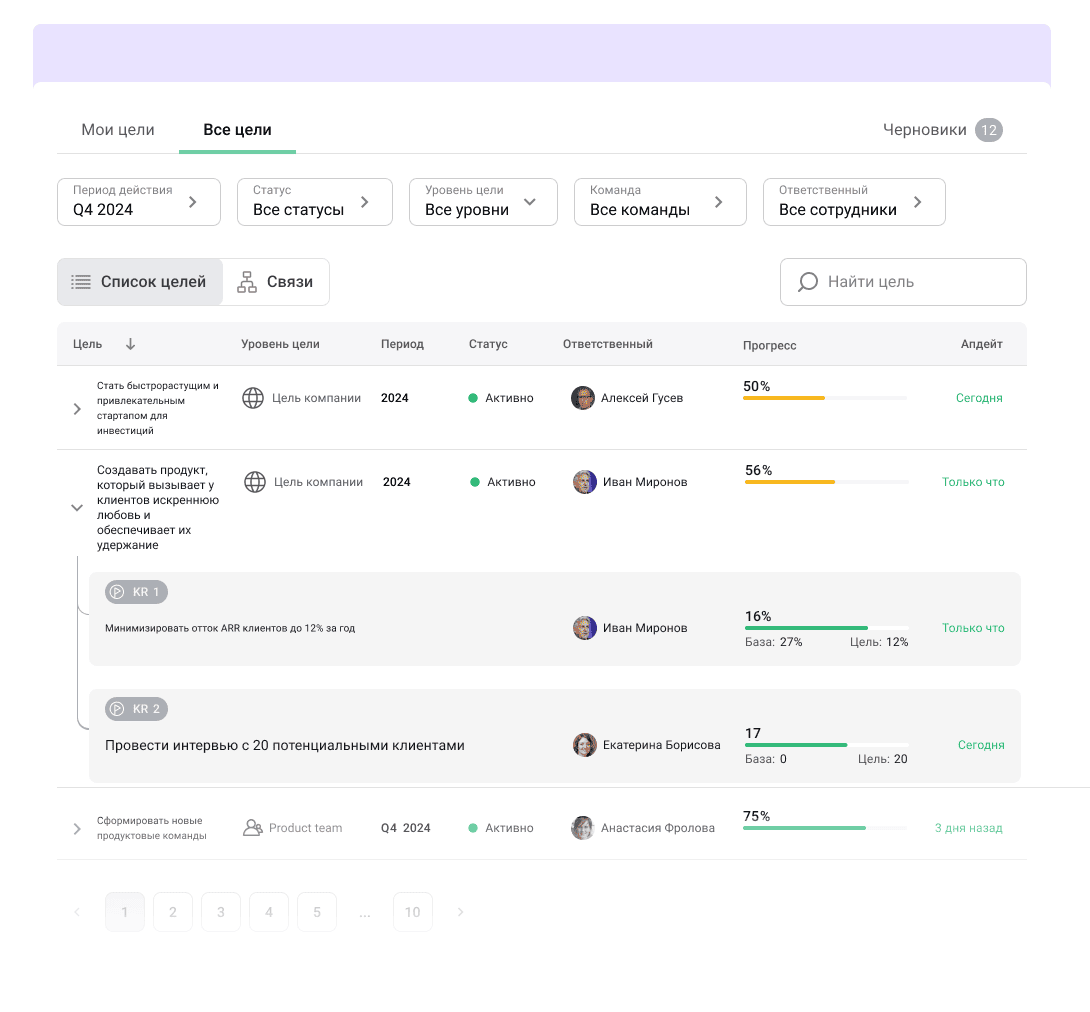
Task: Open the Уровень цели dropdown
Action: pyautogui.click(x=483, y=202)
